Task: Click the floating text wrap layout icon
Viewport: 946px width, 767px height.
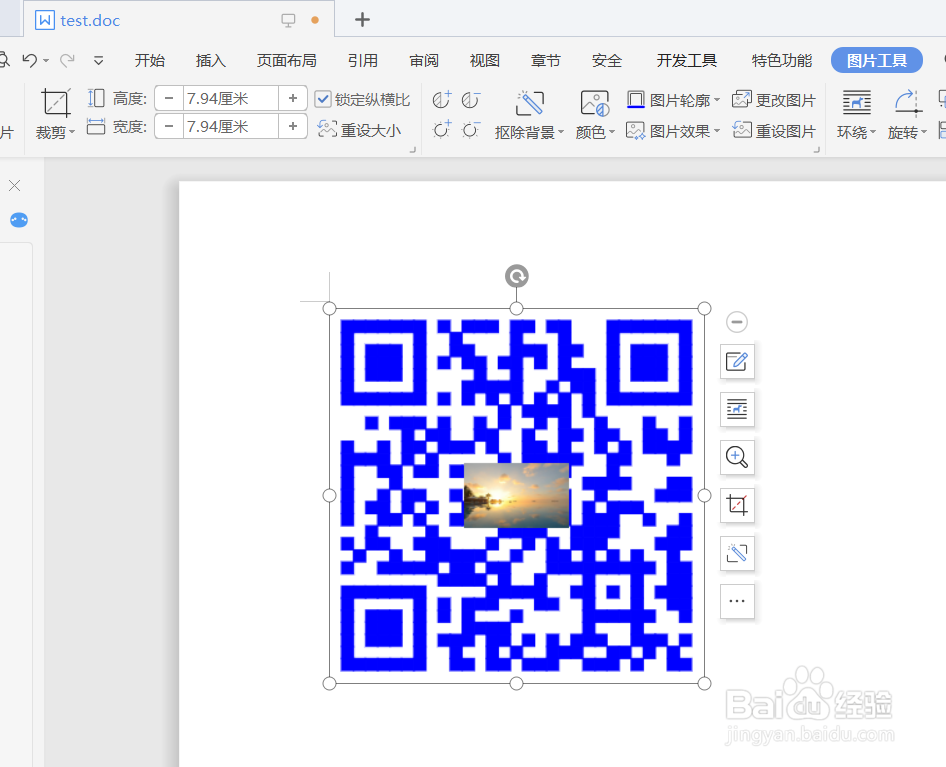Action: pyautogui.click(x=737, y=409)
